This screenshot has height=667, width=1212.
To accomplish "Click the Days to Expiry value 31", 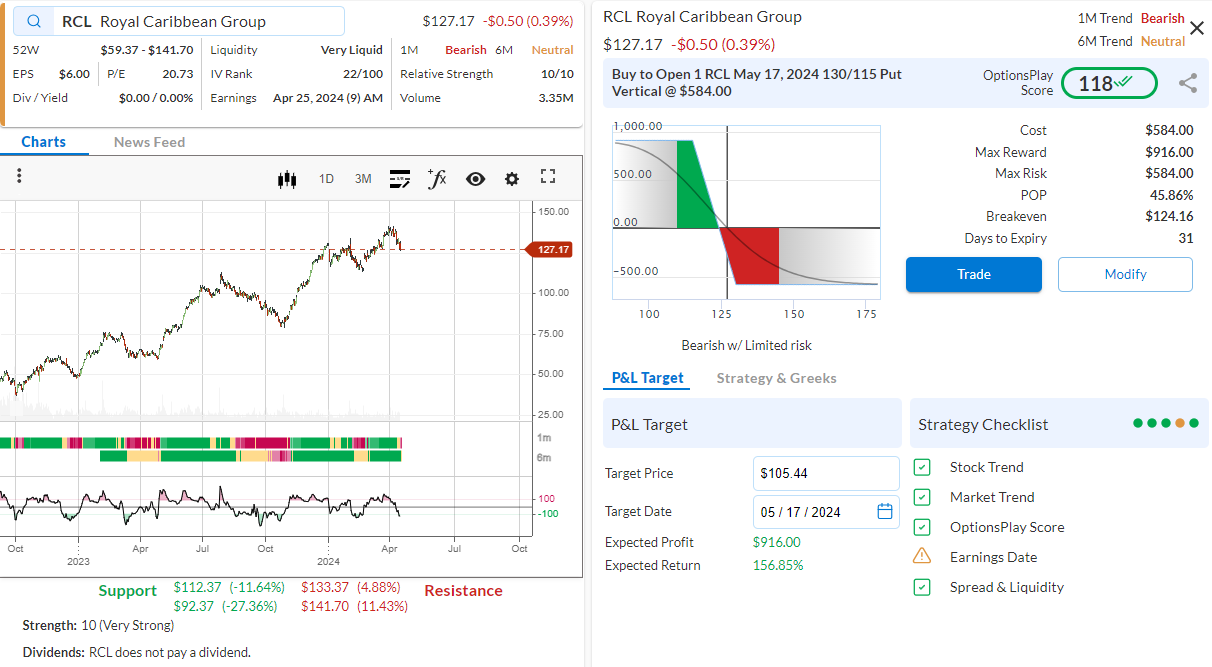I will coord(1186,238).
